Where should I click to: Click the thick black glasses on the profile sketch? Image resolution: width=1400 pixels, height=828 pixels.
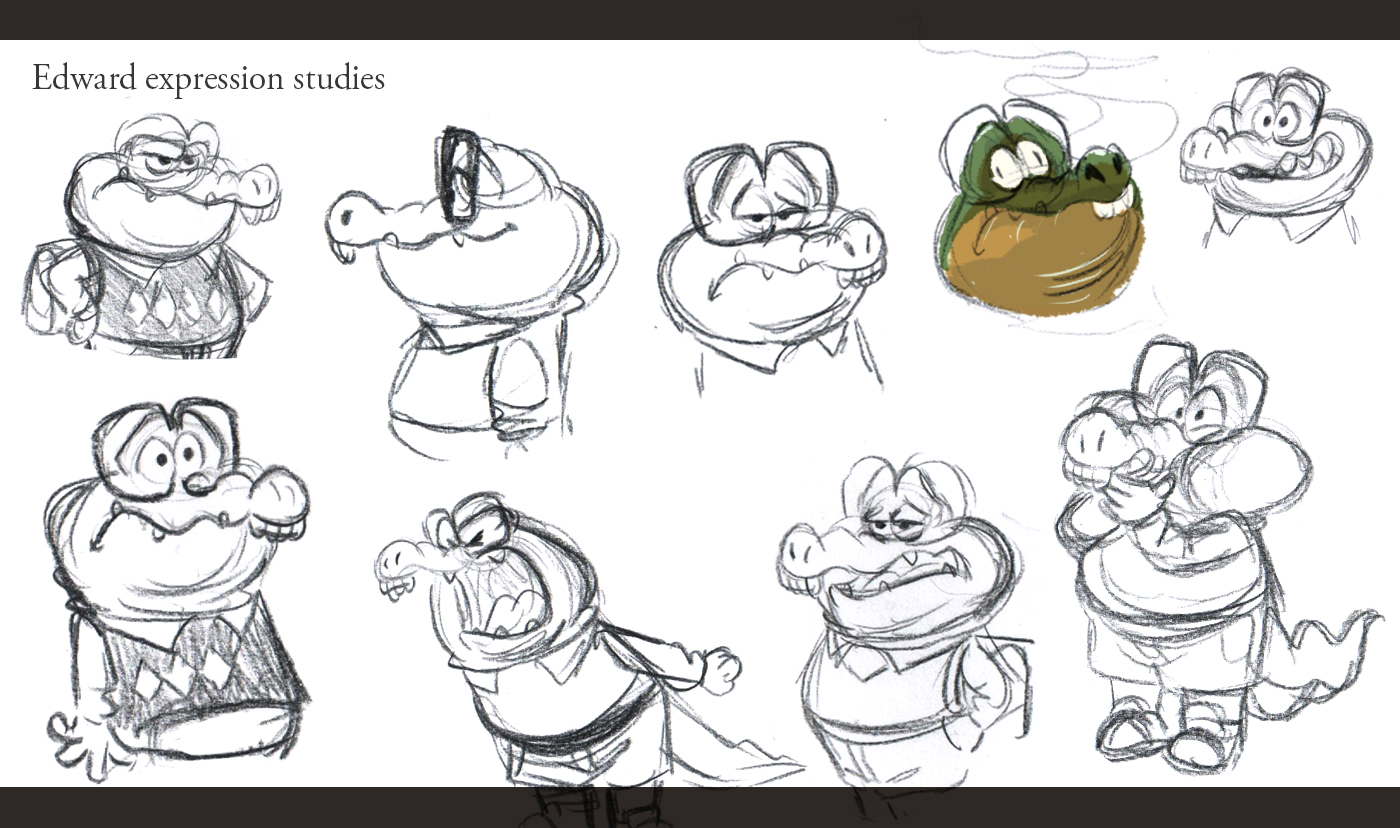pos(460,176)
